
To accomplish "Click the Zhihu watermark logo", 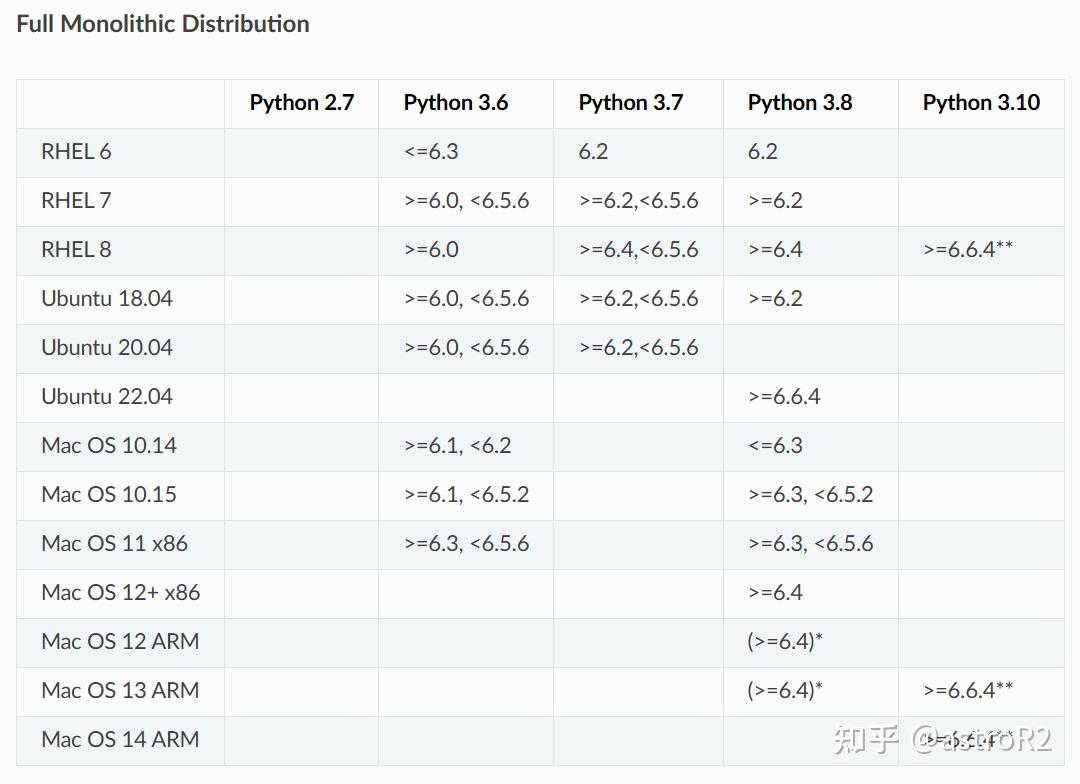I will (866, 740).
